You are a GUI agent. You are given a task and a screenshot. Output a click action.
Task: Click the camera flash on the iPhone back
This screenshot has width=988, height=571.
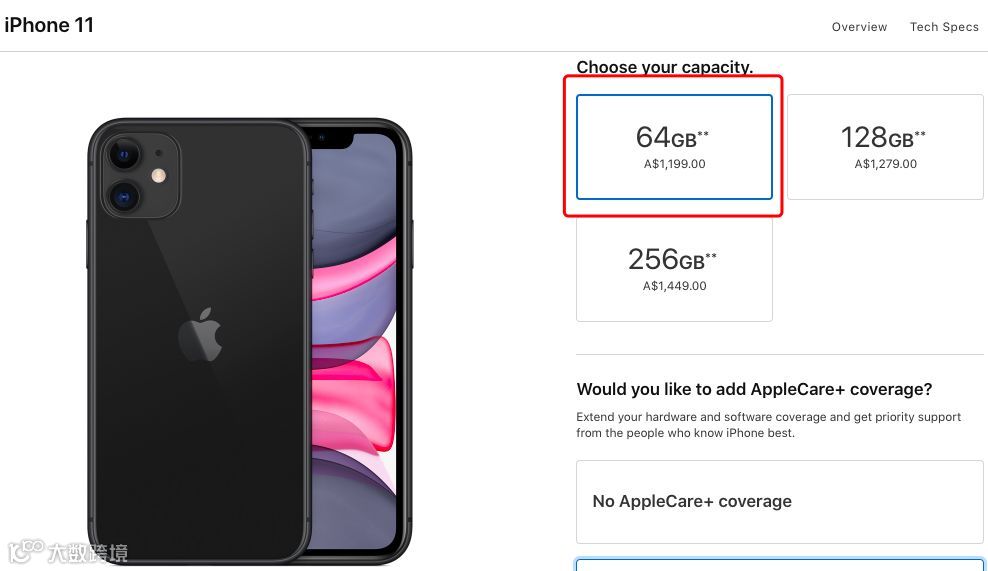(159, 176)
